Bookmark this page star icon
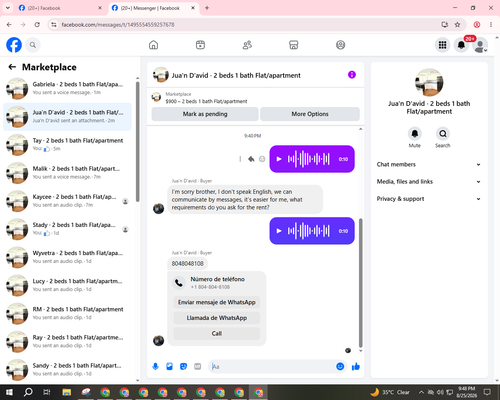 tap(457, 24)
